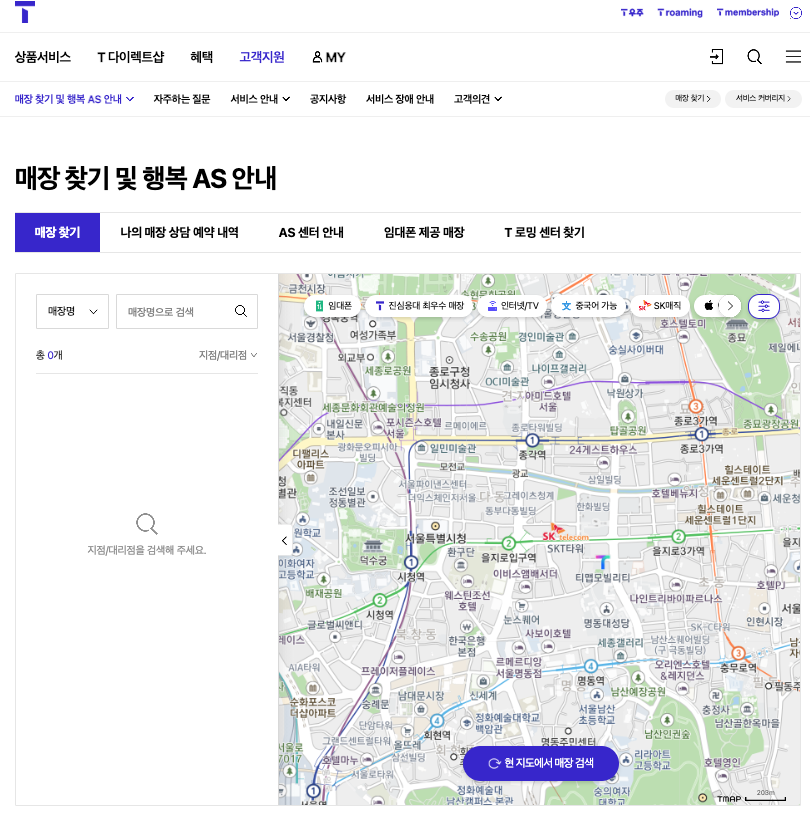Click the T store marker near 티맵모빌리티
Image resolution: width=810 pixels, height=818 pixels.
point(602,562)
